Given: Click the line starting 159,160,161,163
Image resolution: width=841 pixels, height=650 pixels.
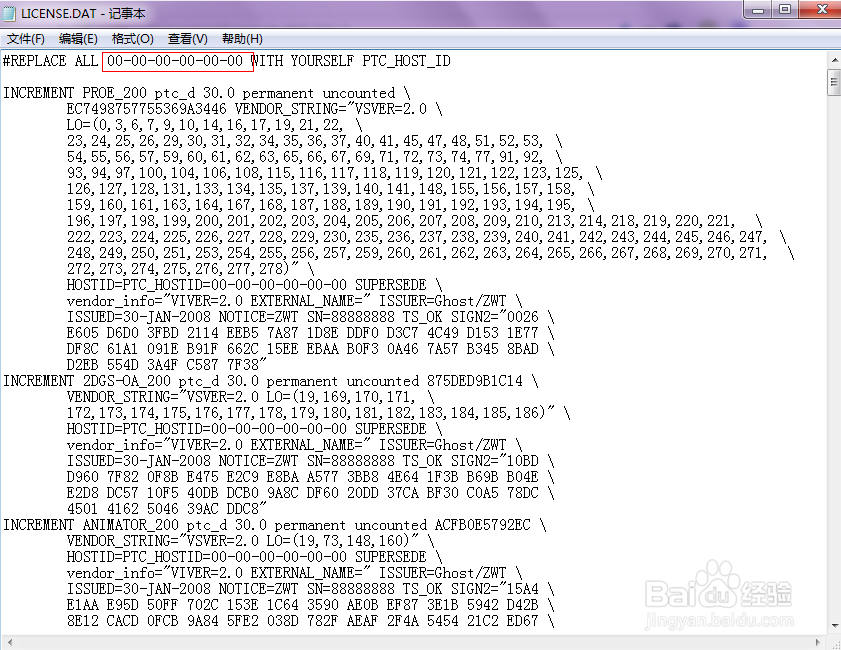Looking at the screenshot, I should coord(330,205).
